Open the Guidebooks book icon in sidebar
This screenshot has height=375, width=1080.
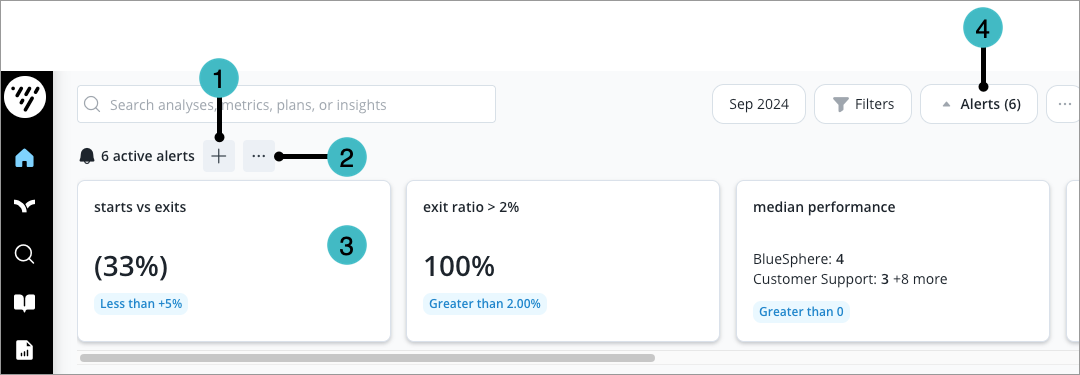point(25,303)
